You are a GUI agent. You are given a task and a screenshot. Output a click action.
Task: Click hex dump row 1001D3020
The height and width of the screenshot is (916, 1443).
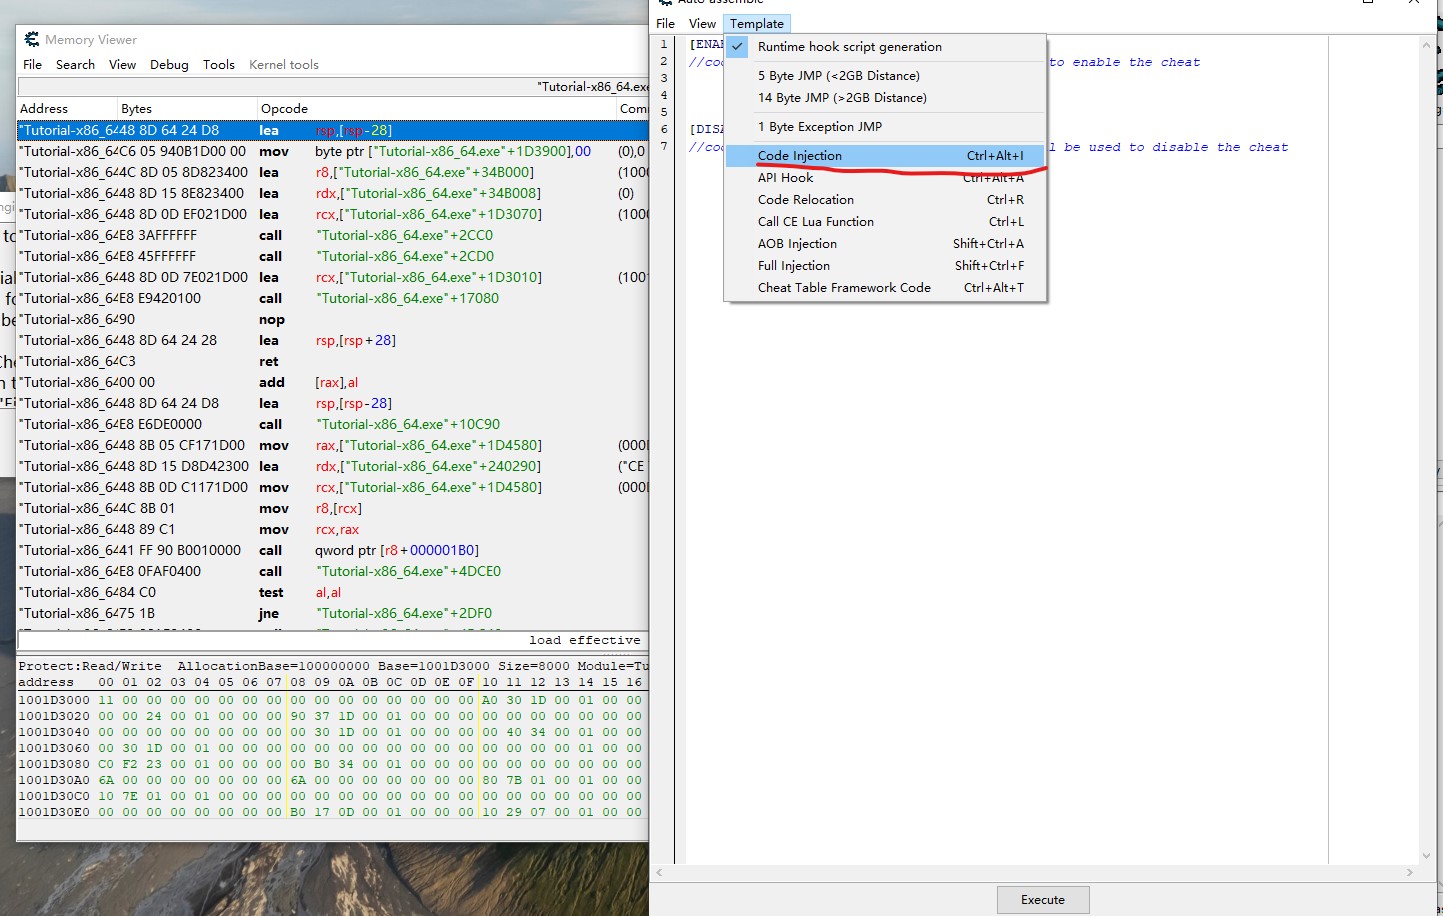pyautogui.click(x=333, y=716)
